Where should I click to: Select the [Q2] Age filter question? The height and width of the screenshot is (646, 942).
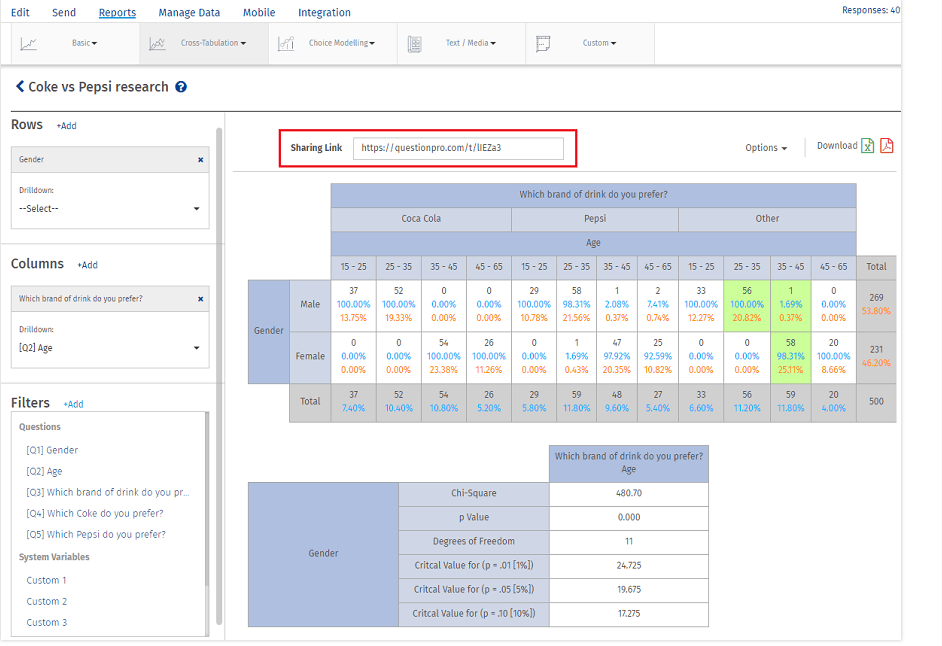pos(44,471)
